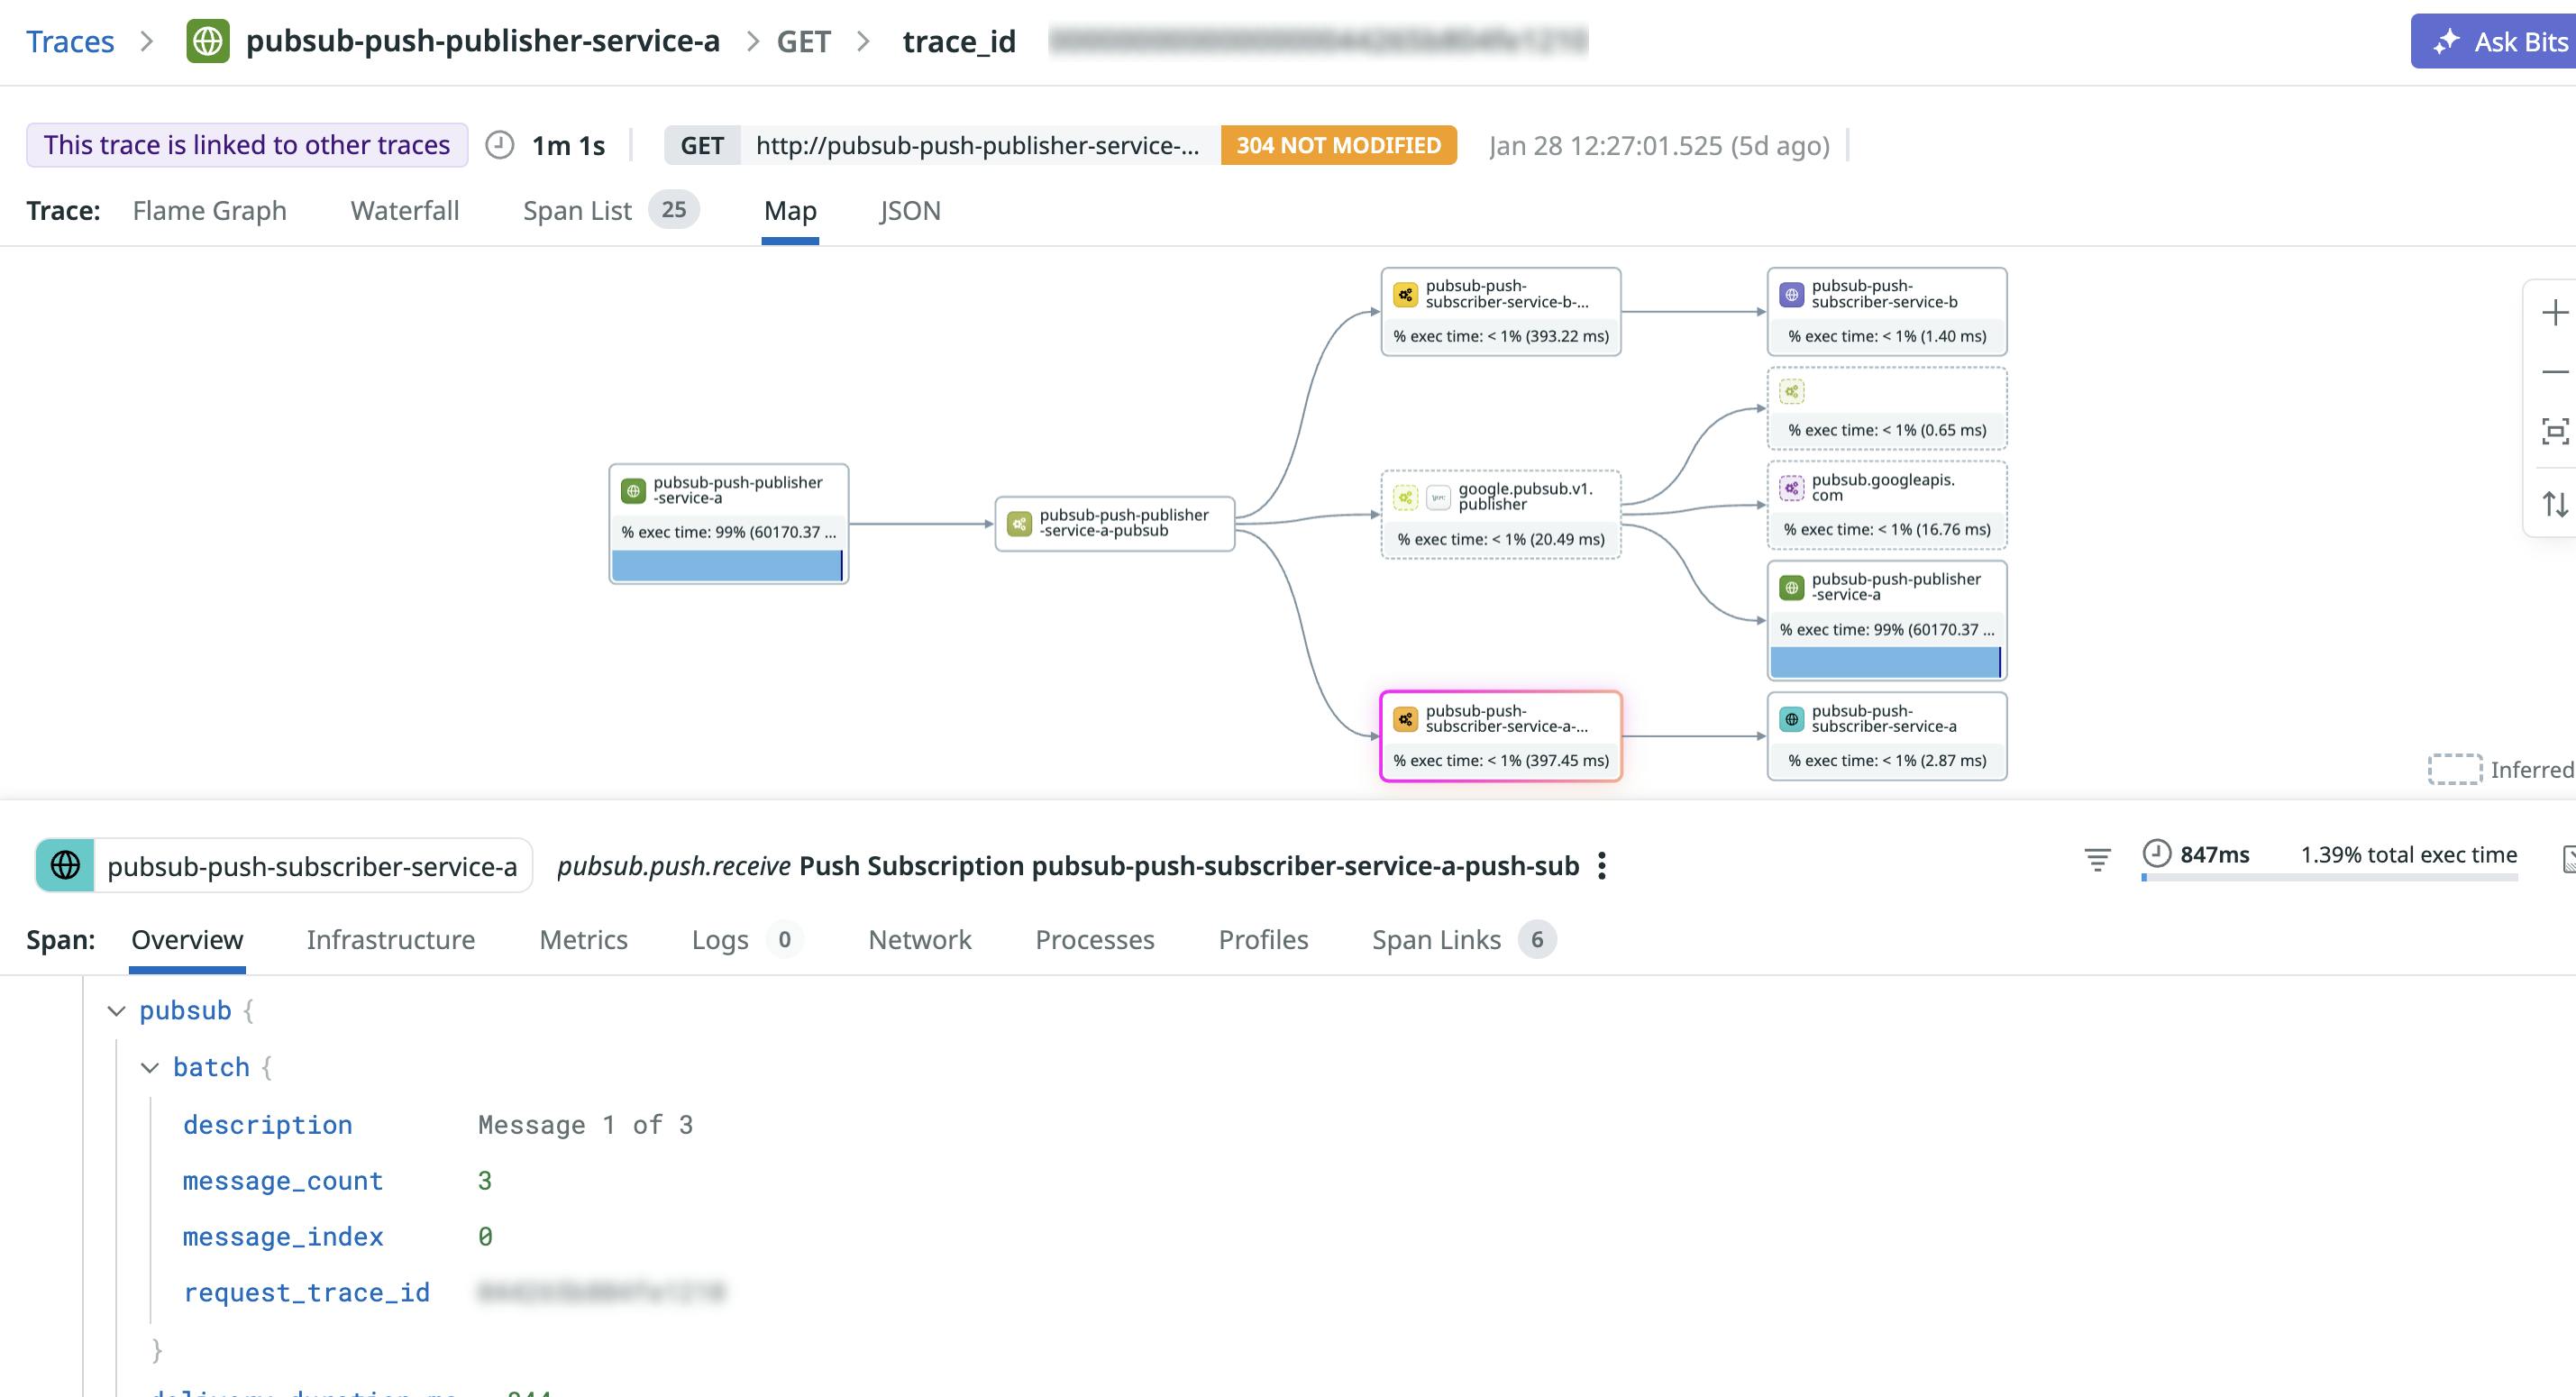This screenshot has height=1397, width=2576.
Task: Select the highlighted pubsub-push-subscriber-service-a node
Action: click(x=1500, y=735)
